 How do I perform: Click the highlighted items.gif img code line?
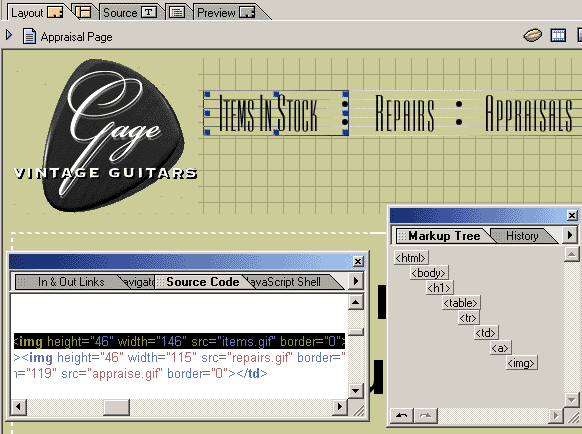click(x=179, y=341)
